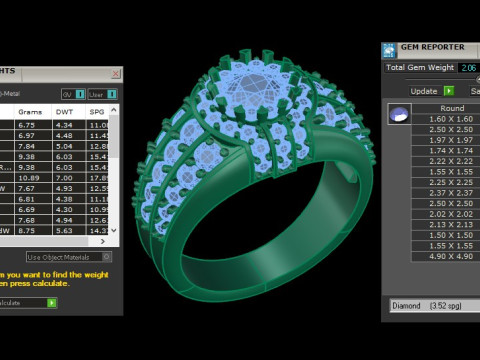
Task: Click the 5.04 DWT cell
Action: click(x=69, y=146)
